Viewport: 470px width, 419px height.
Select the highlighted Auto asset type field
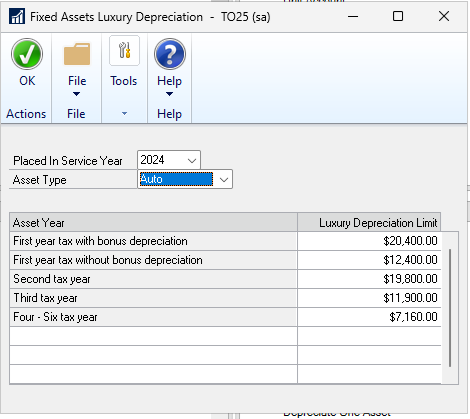[176, 179]
